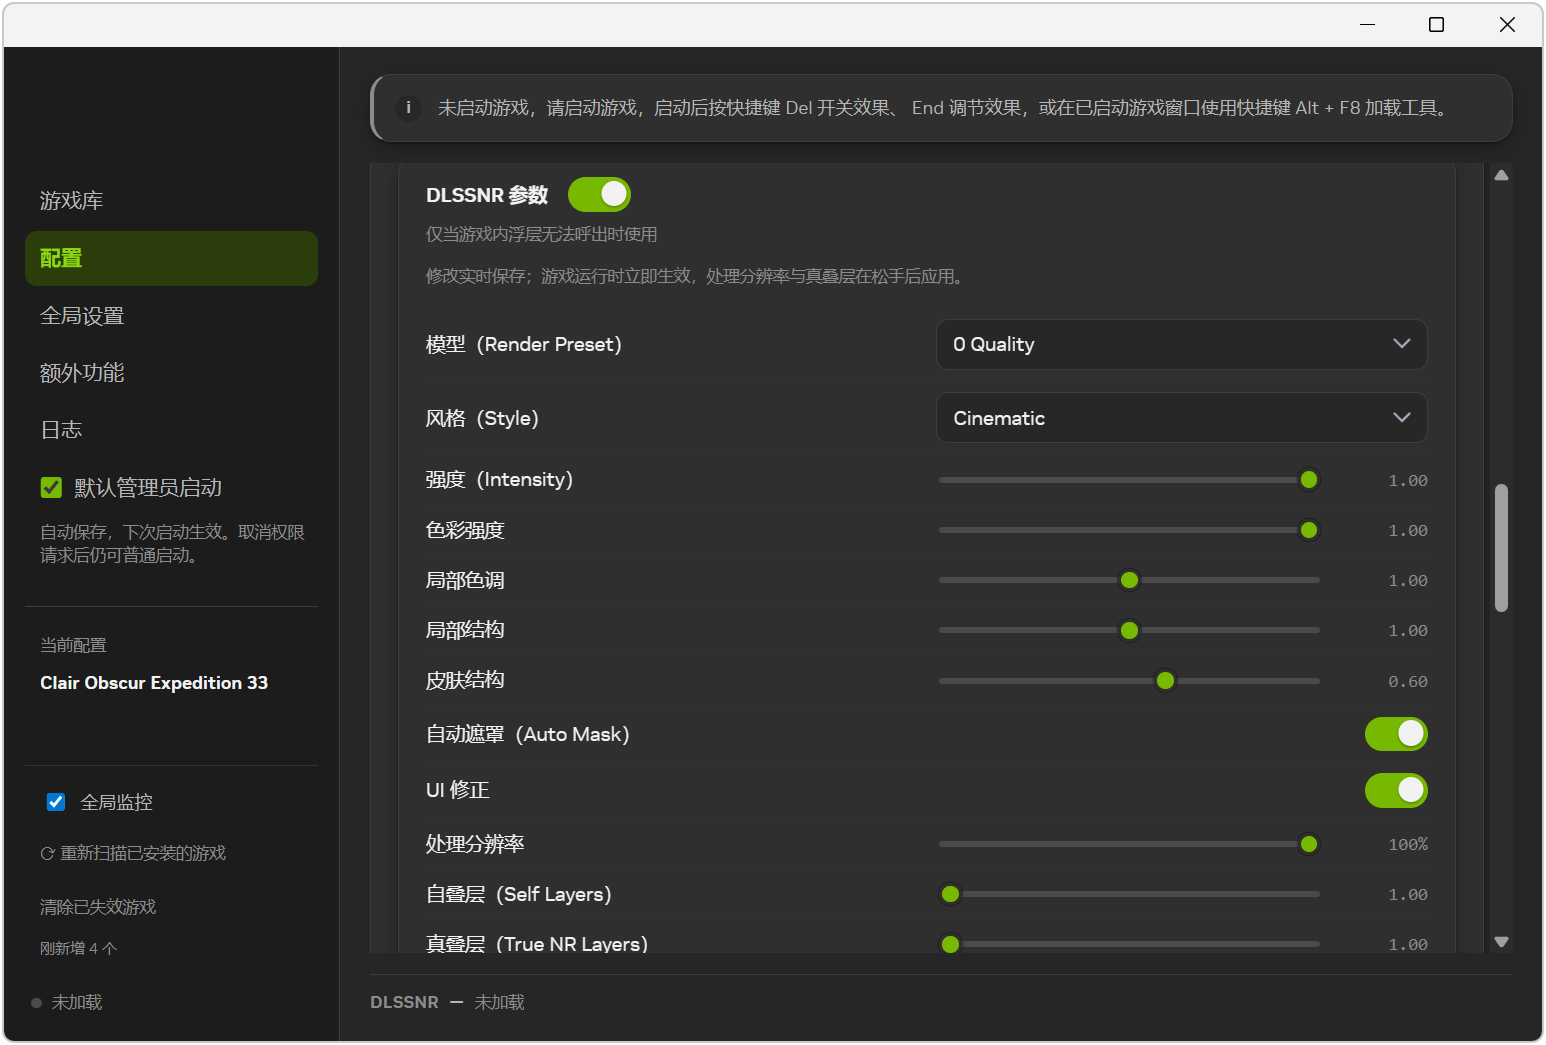This screenshot has height=1045, width=1546.
Task: Toggle the DLSSNR 参数 switch
Action: tap(599, 195)
